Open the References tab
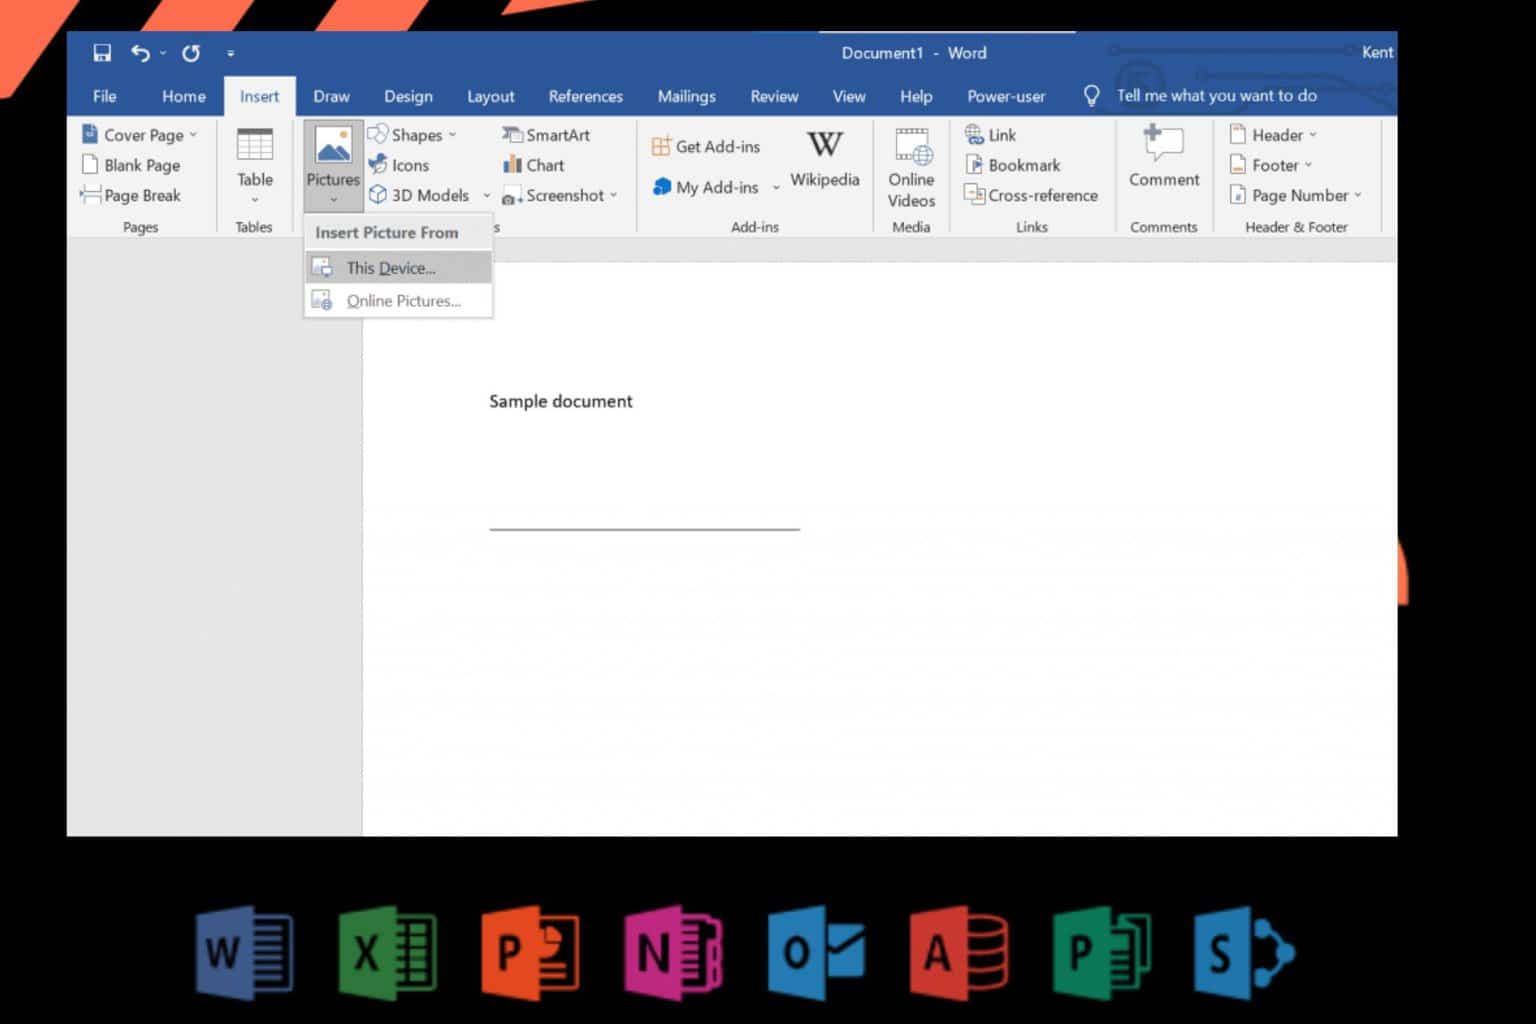The height and width of the screenshot is (1024, 1536). [x=585, y=96]
